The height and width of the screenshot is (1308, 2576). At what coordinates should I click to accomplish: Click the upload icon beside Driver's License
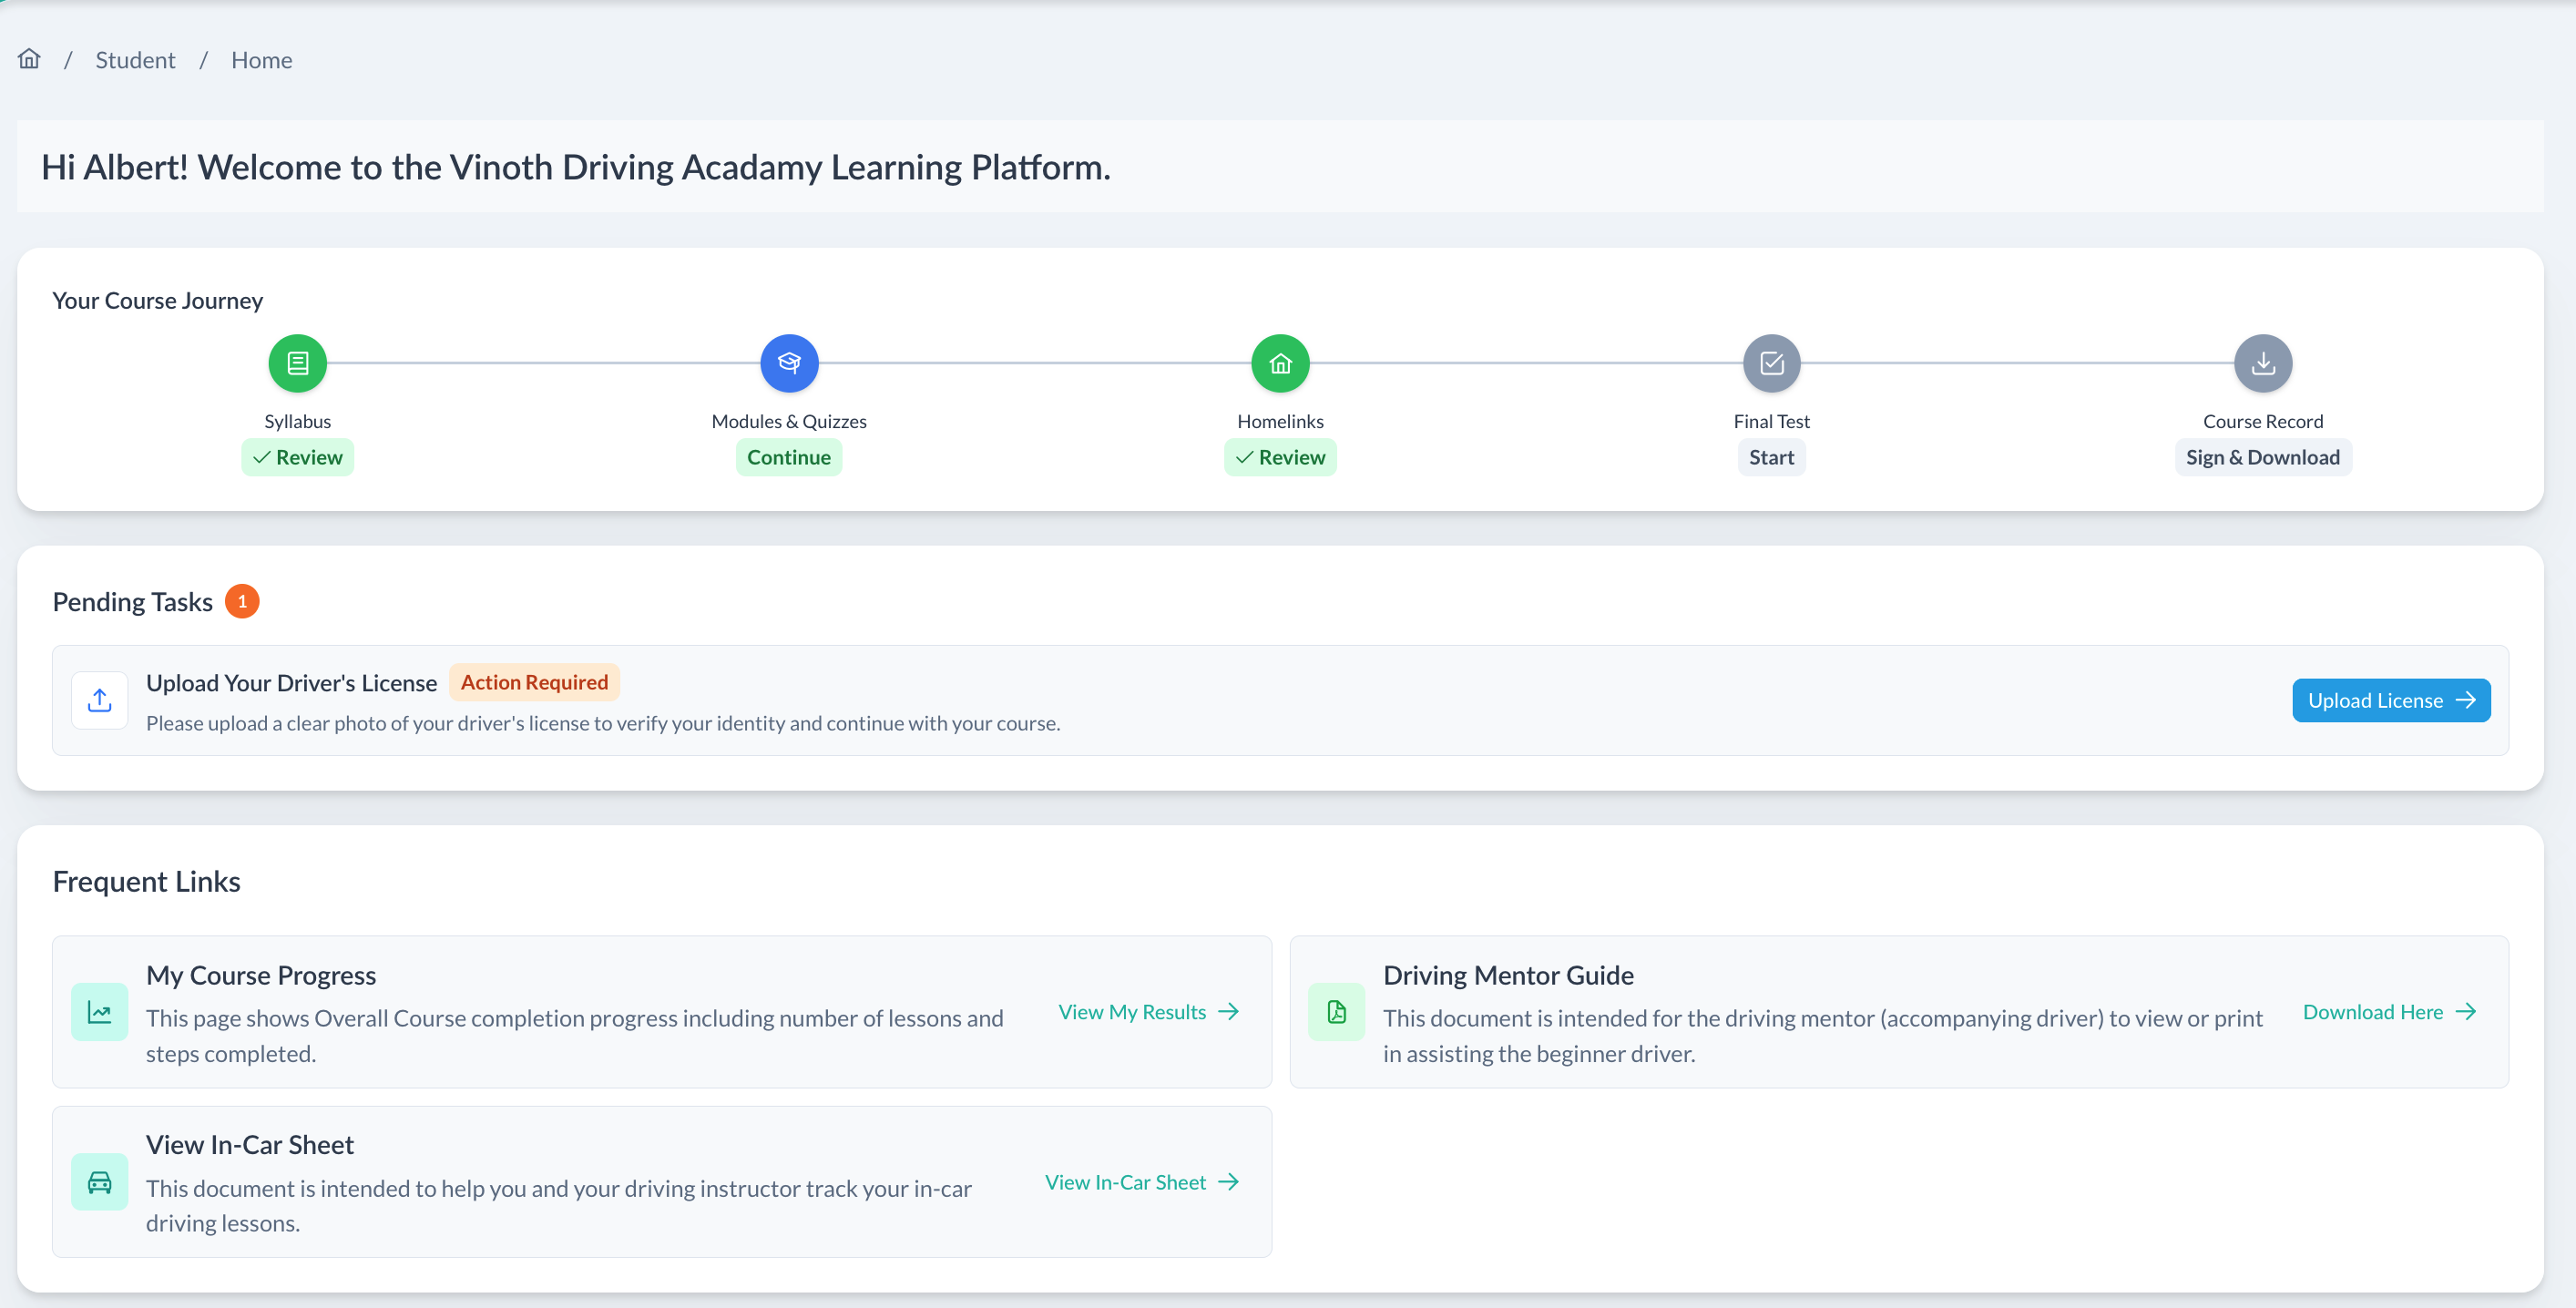click(x=99, y=700)
